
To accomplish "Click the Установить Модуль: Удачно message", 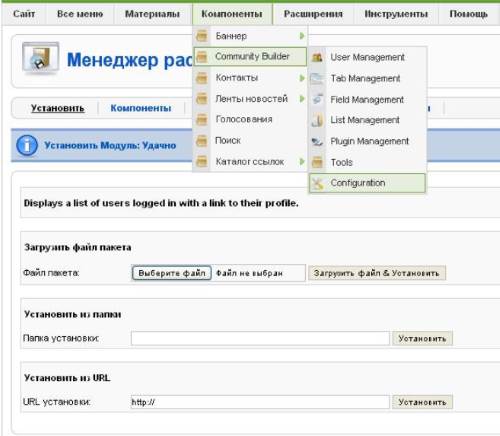I will point(110,145).
